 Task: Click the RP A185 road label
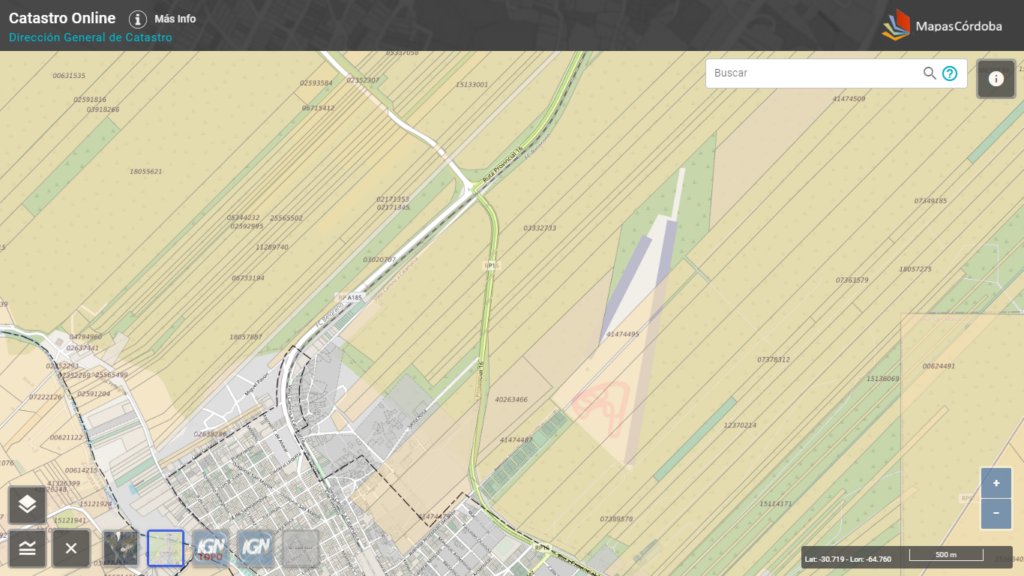pyautogui.click(x=350, y=298)
